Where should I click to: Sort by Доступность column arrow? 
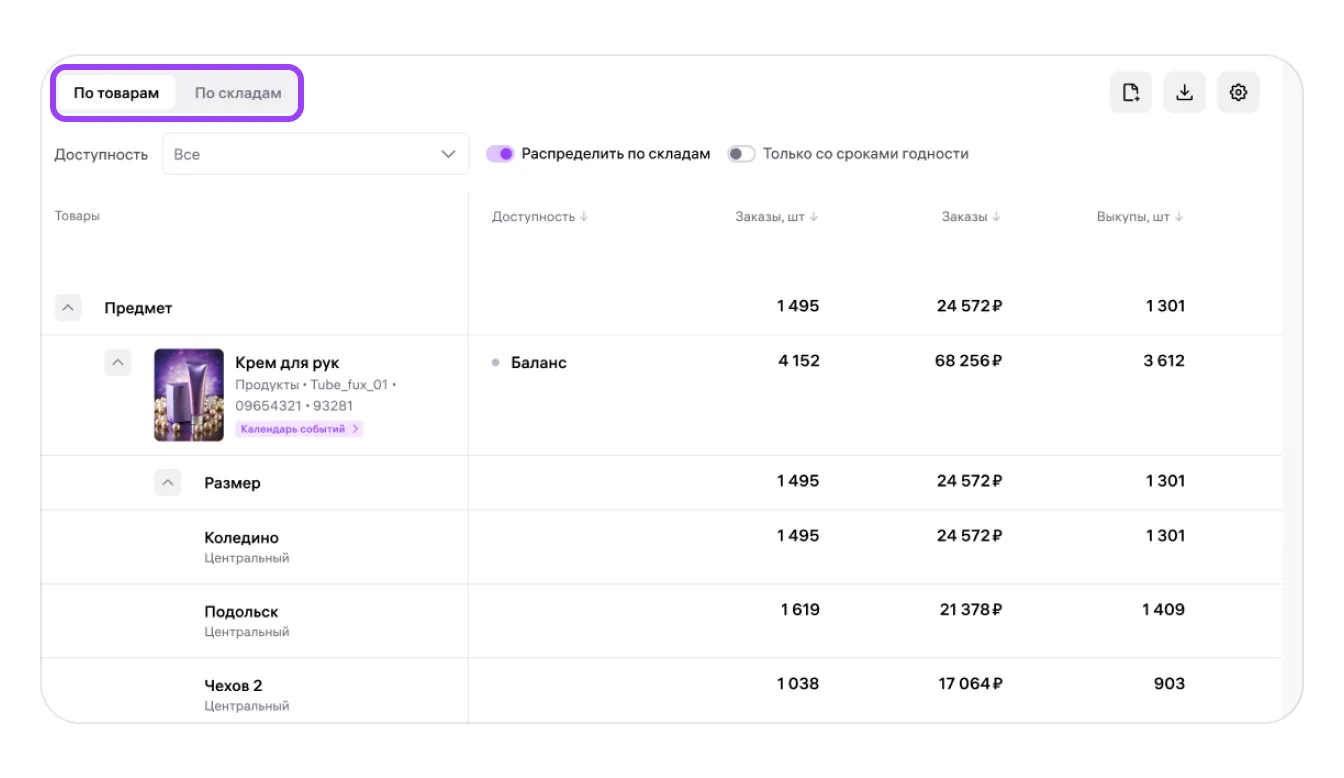(584, 217)
